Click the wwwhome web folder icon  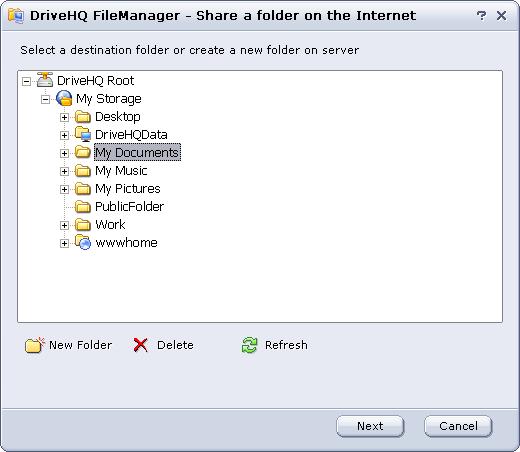[83, 242]
